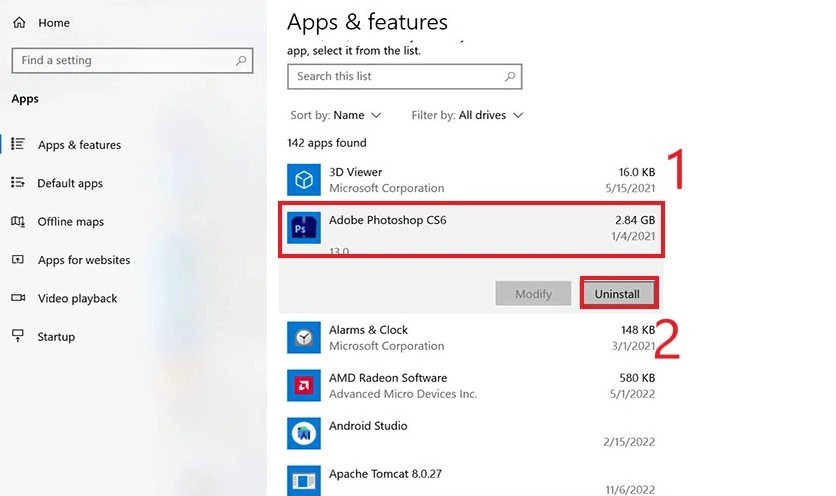Open Video playback settings

click(x=77, y=299)
